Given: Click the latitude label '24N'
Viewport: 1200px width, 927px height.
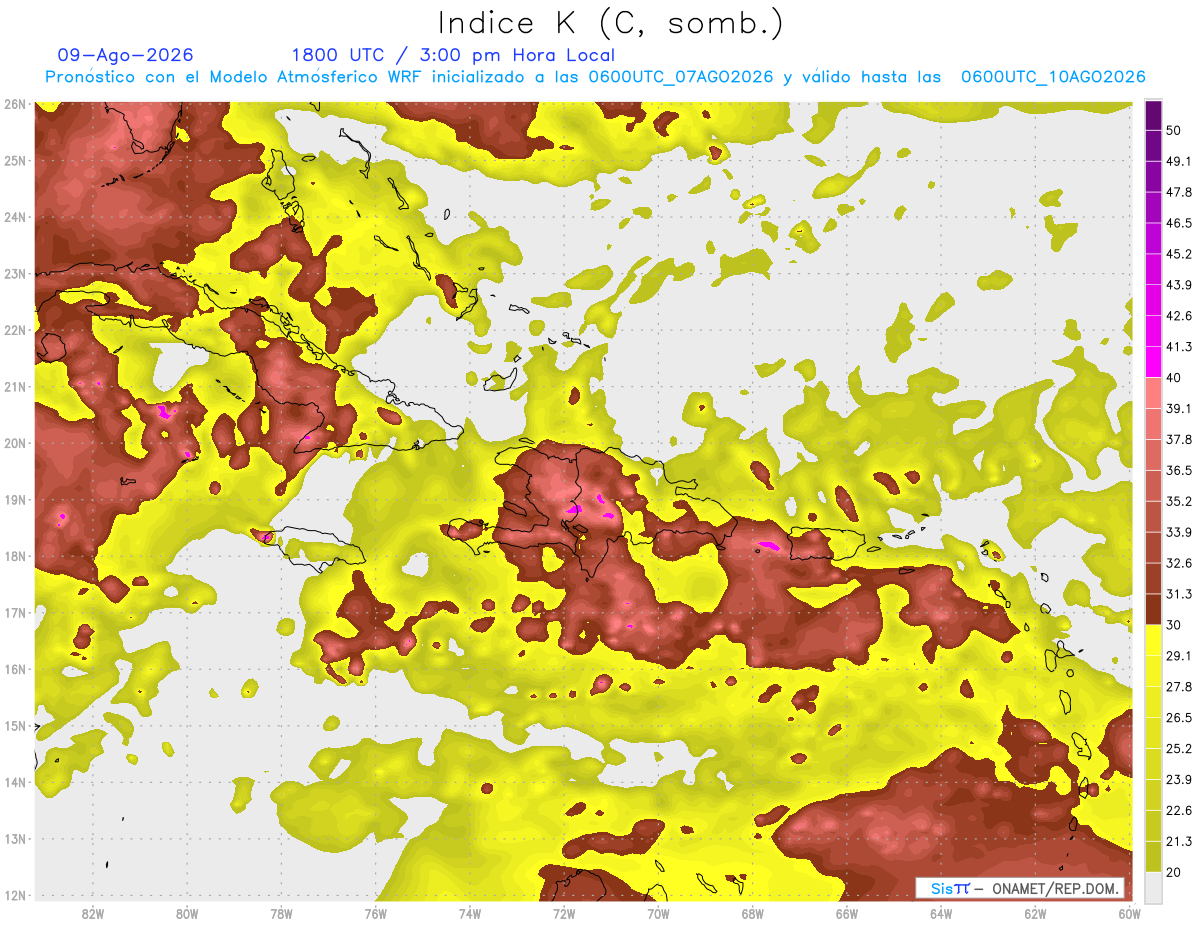Looking at the screenshot, I should tap(15, 217).
